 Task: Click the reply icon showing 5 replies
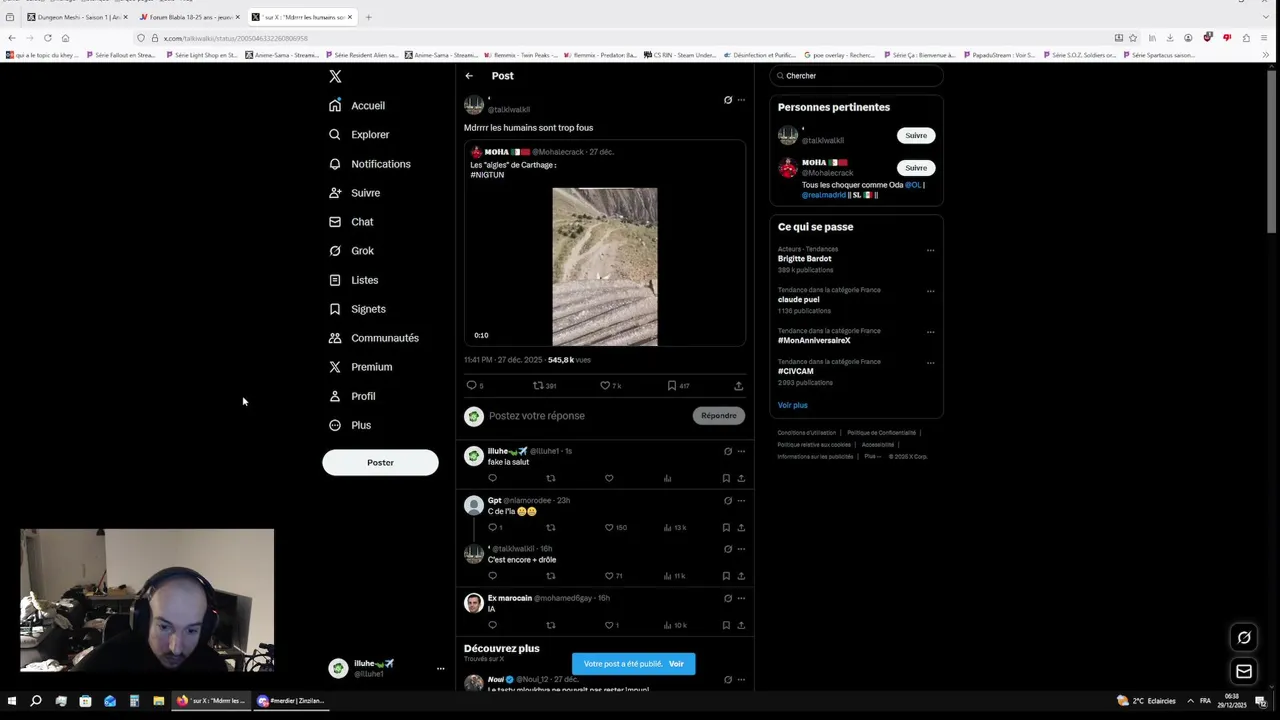[x=472, y=385]
